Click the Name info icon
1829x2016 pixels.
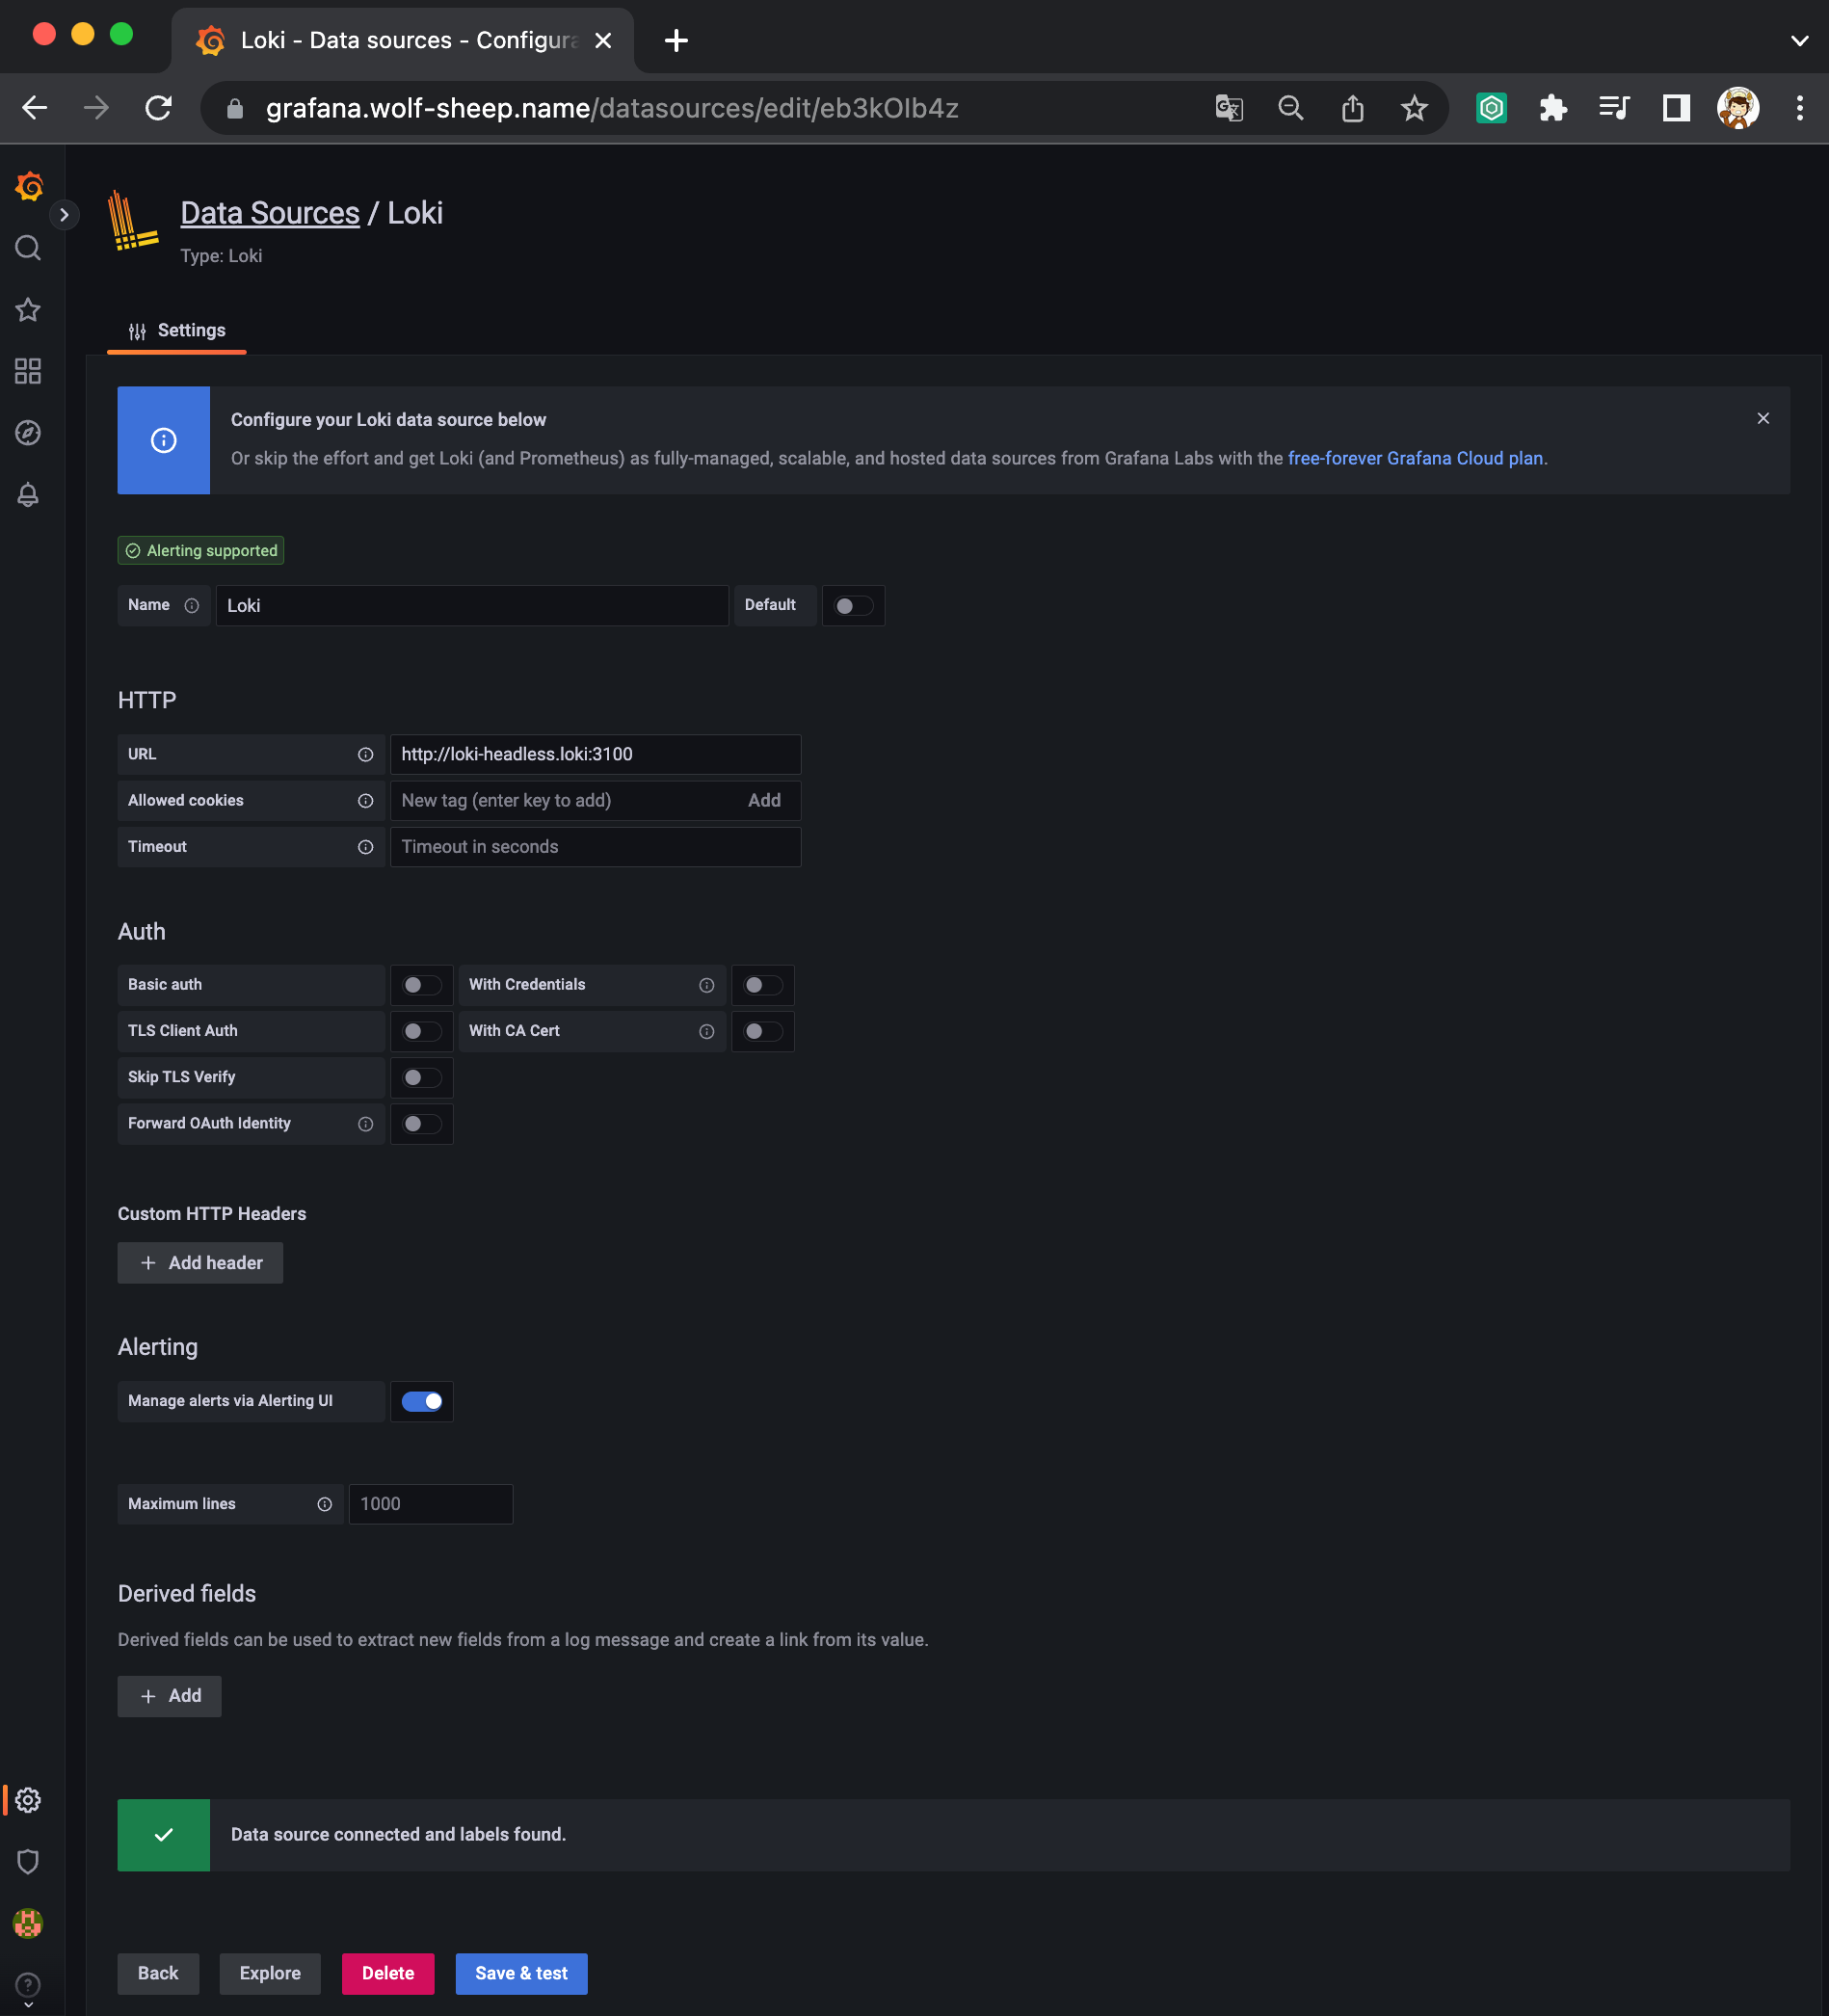(192, 605)
